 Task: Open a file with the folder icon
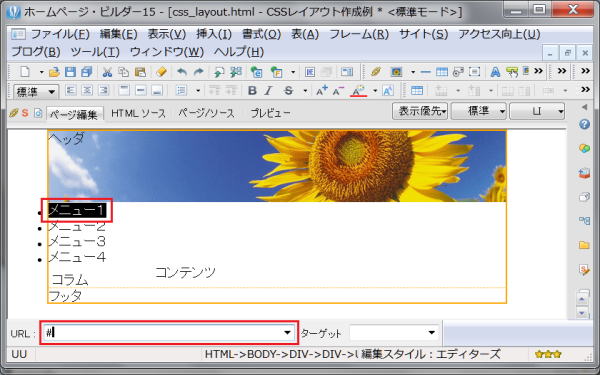[x=54, y=72]
